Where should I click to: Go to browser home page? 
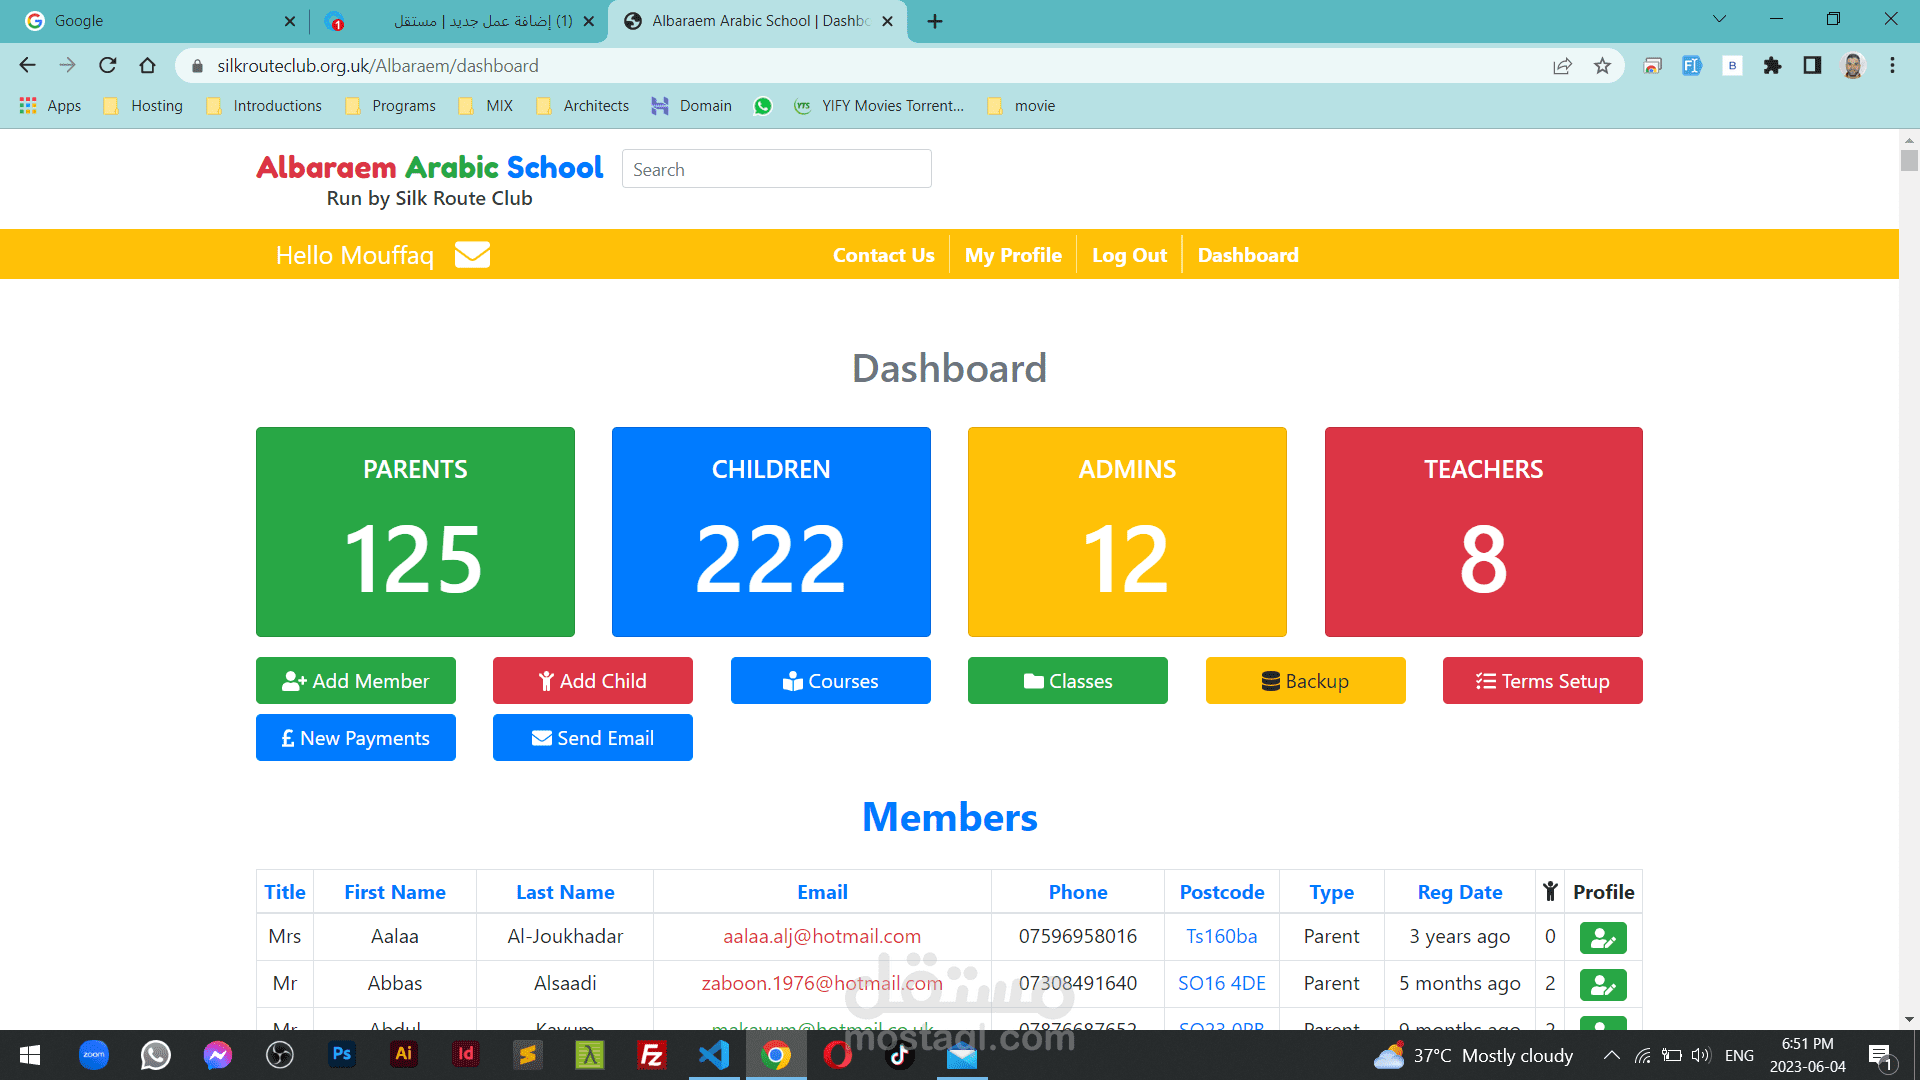pos(148,66)
